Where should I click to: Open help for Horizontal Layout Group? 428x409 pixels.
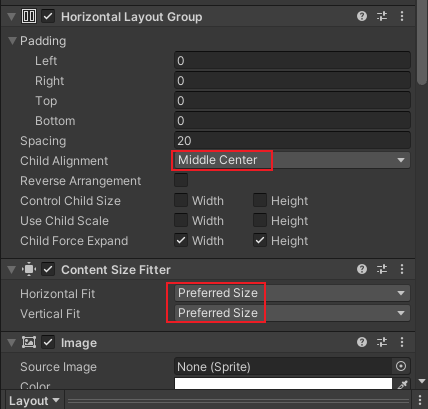click(362, 16)
